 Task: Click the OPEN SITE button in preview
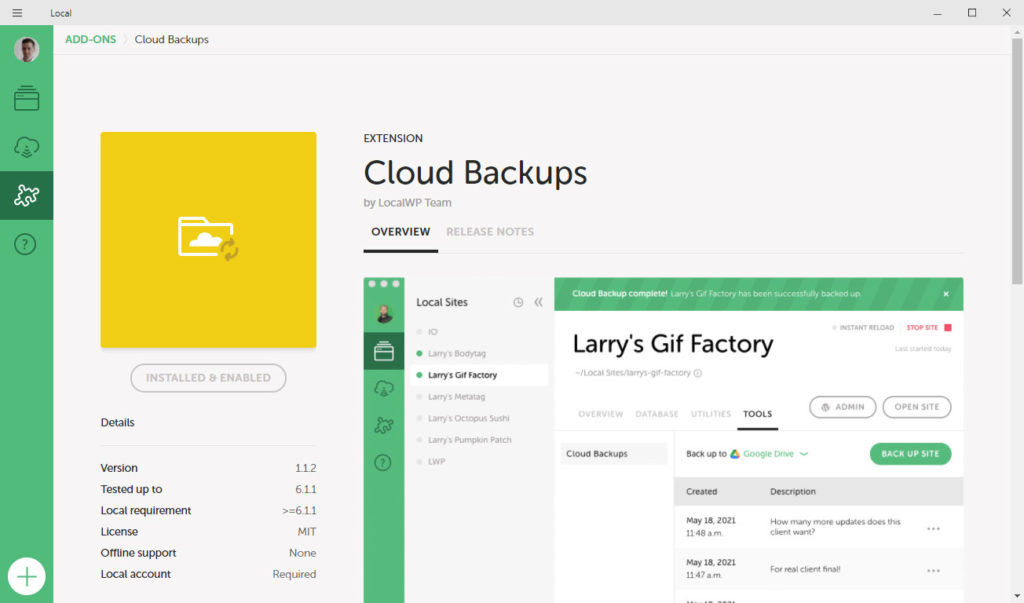pyautogui.click(x=916, y=406)
